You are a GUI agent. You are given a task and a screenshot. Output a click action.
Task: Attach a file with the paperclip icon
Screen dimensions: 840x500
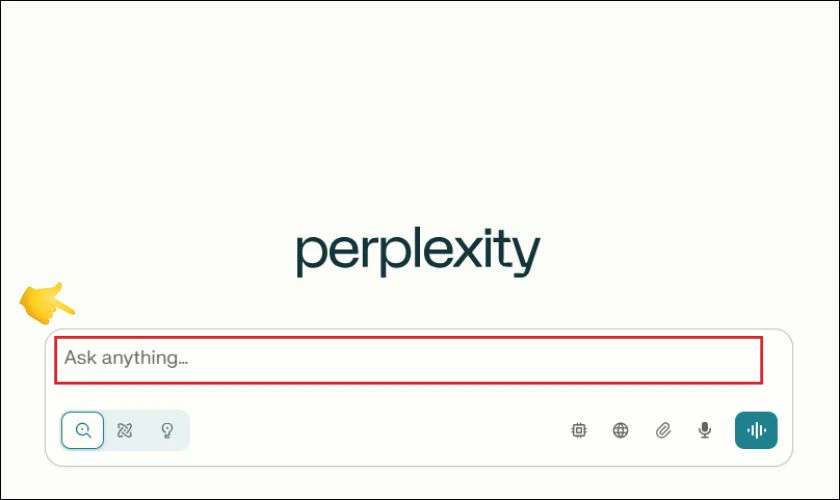coord(663,430)
